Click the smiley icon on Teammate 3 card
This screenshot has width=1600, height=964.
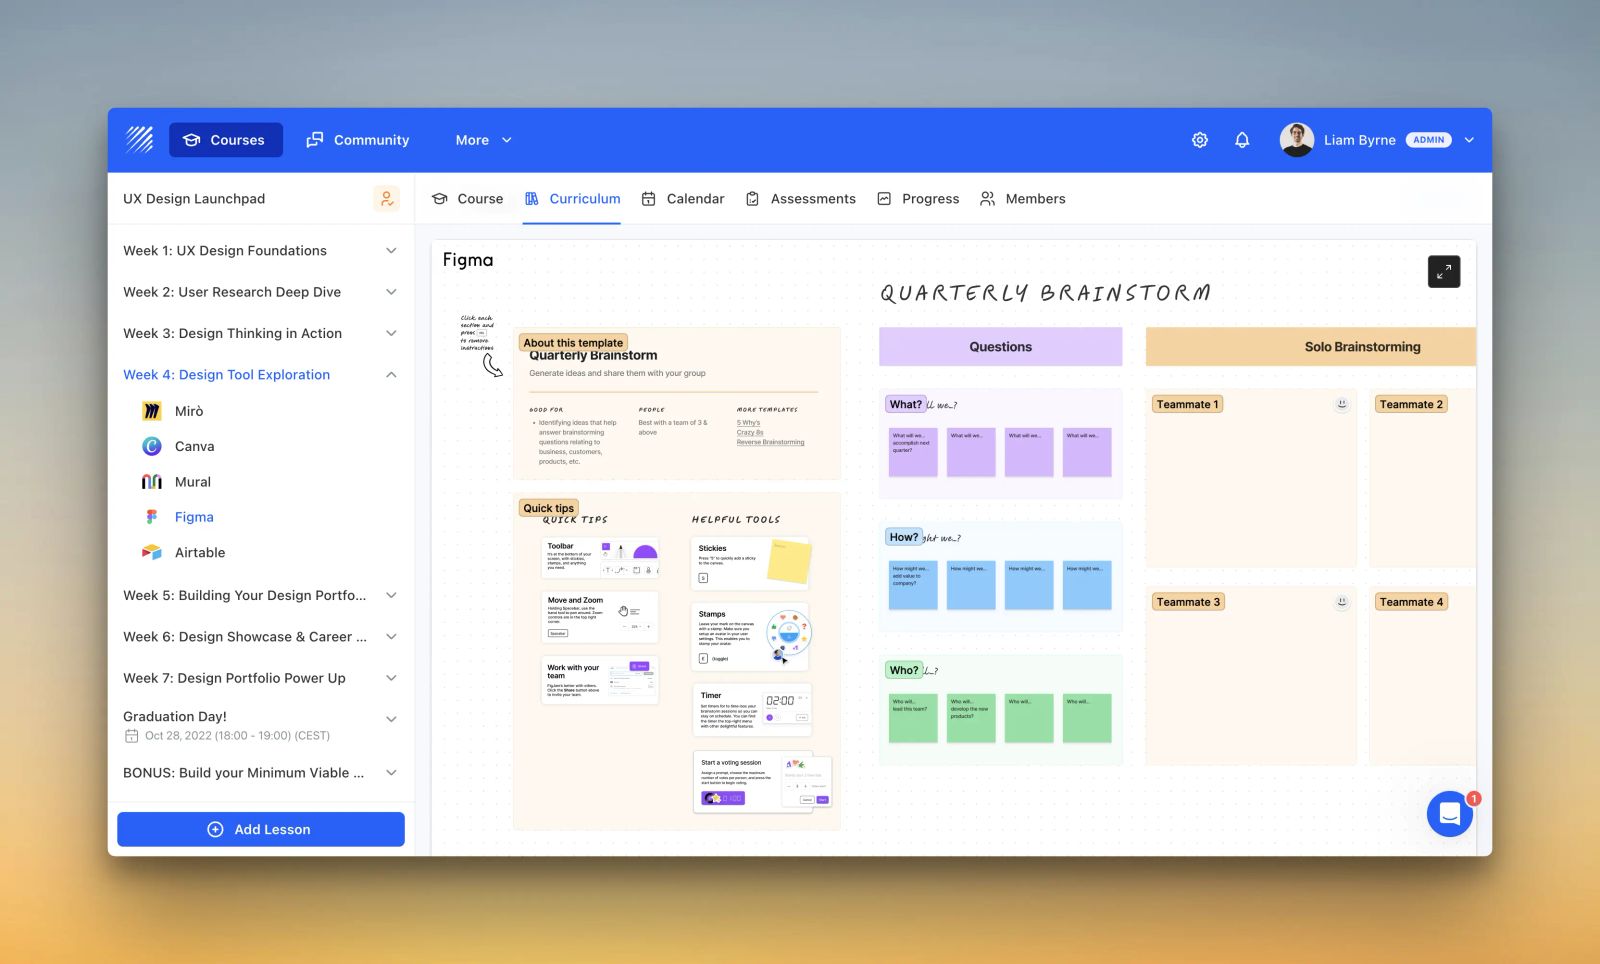[x=1342, y=602]
